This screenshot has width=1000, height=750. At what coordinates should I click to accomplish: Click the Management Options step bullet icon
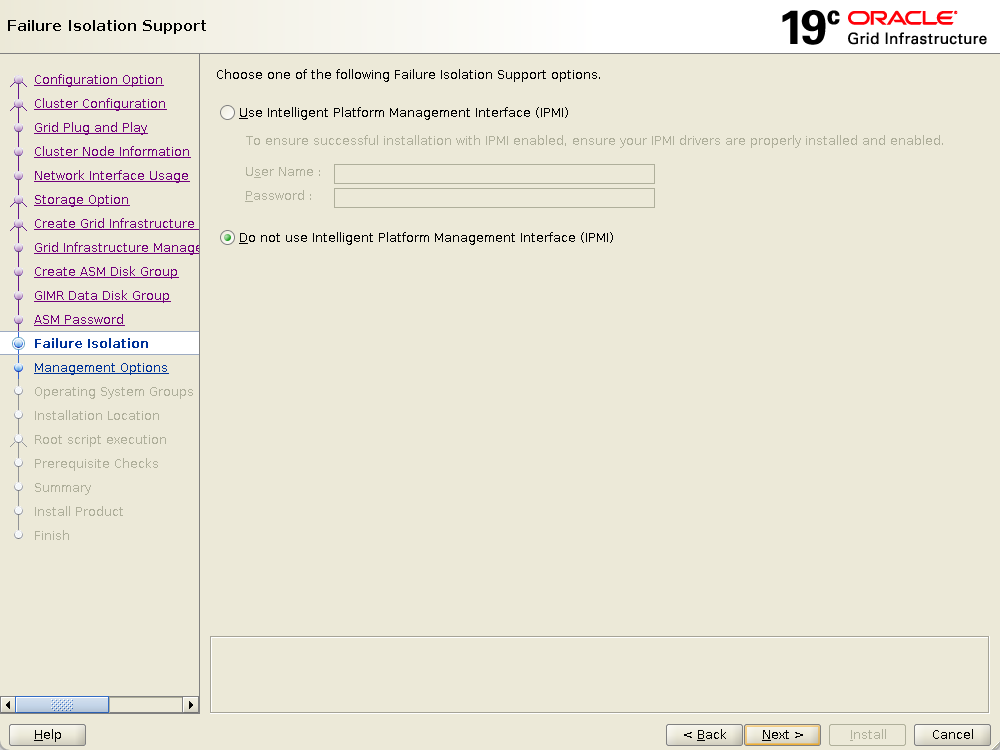[18, 368]
